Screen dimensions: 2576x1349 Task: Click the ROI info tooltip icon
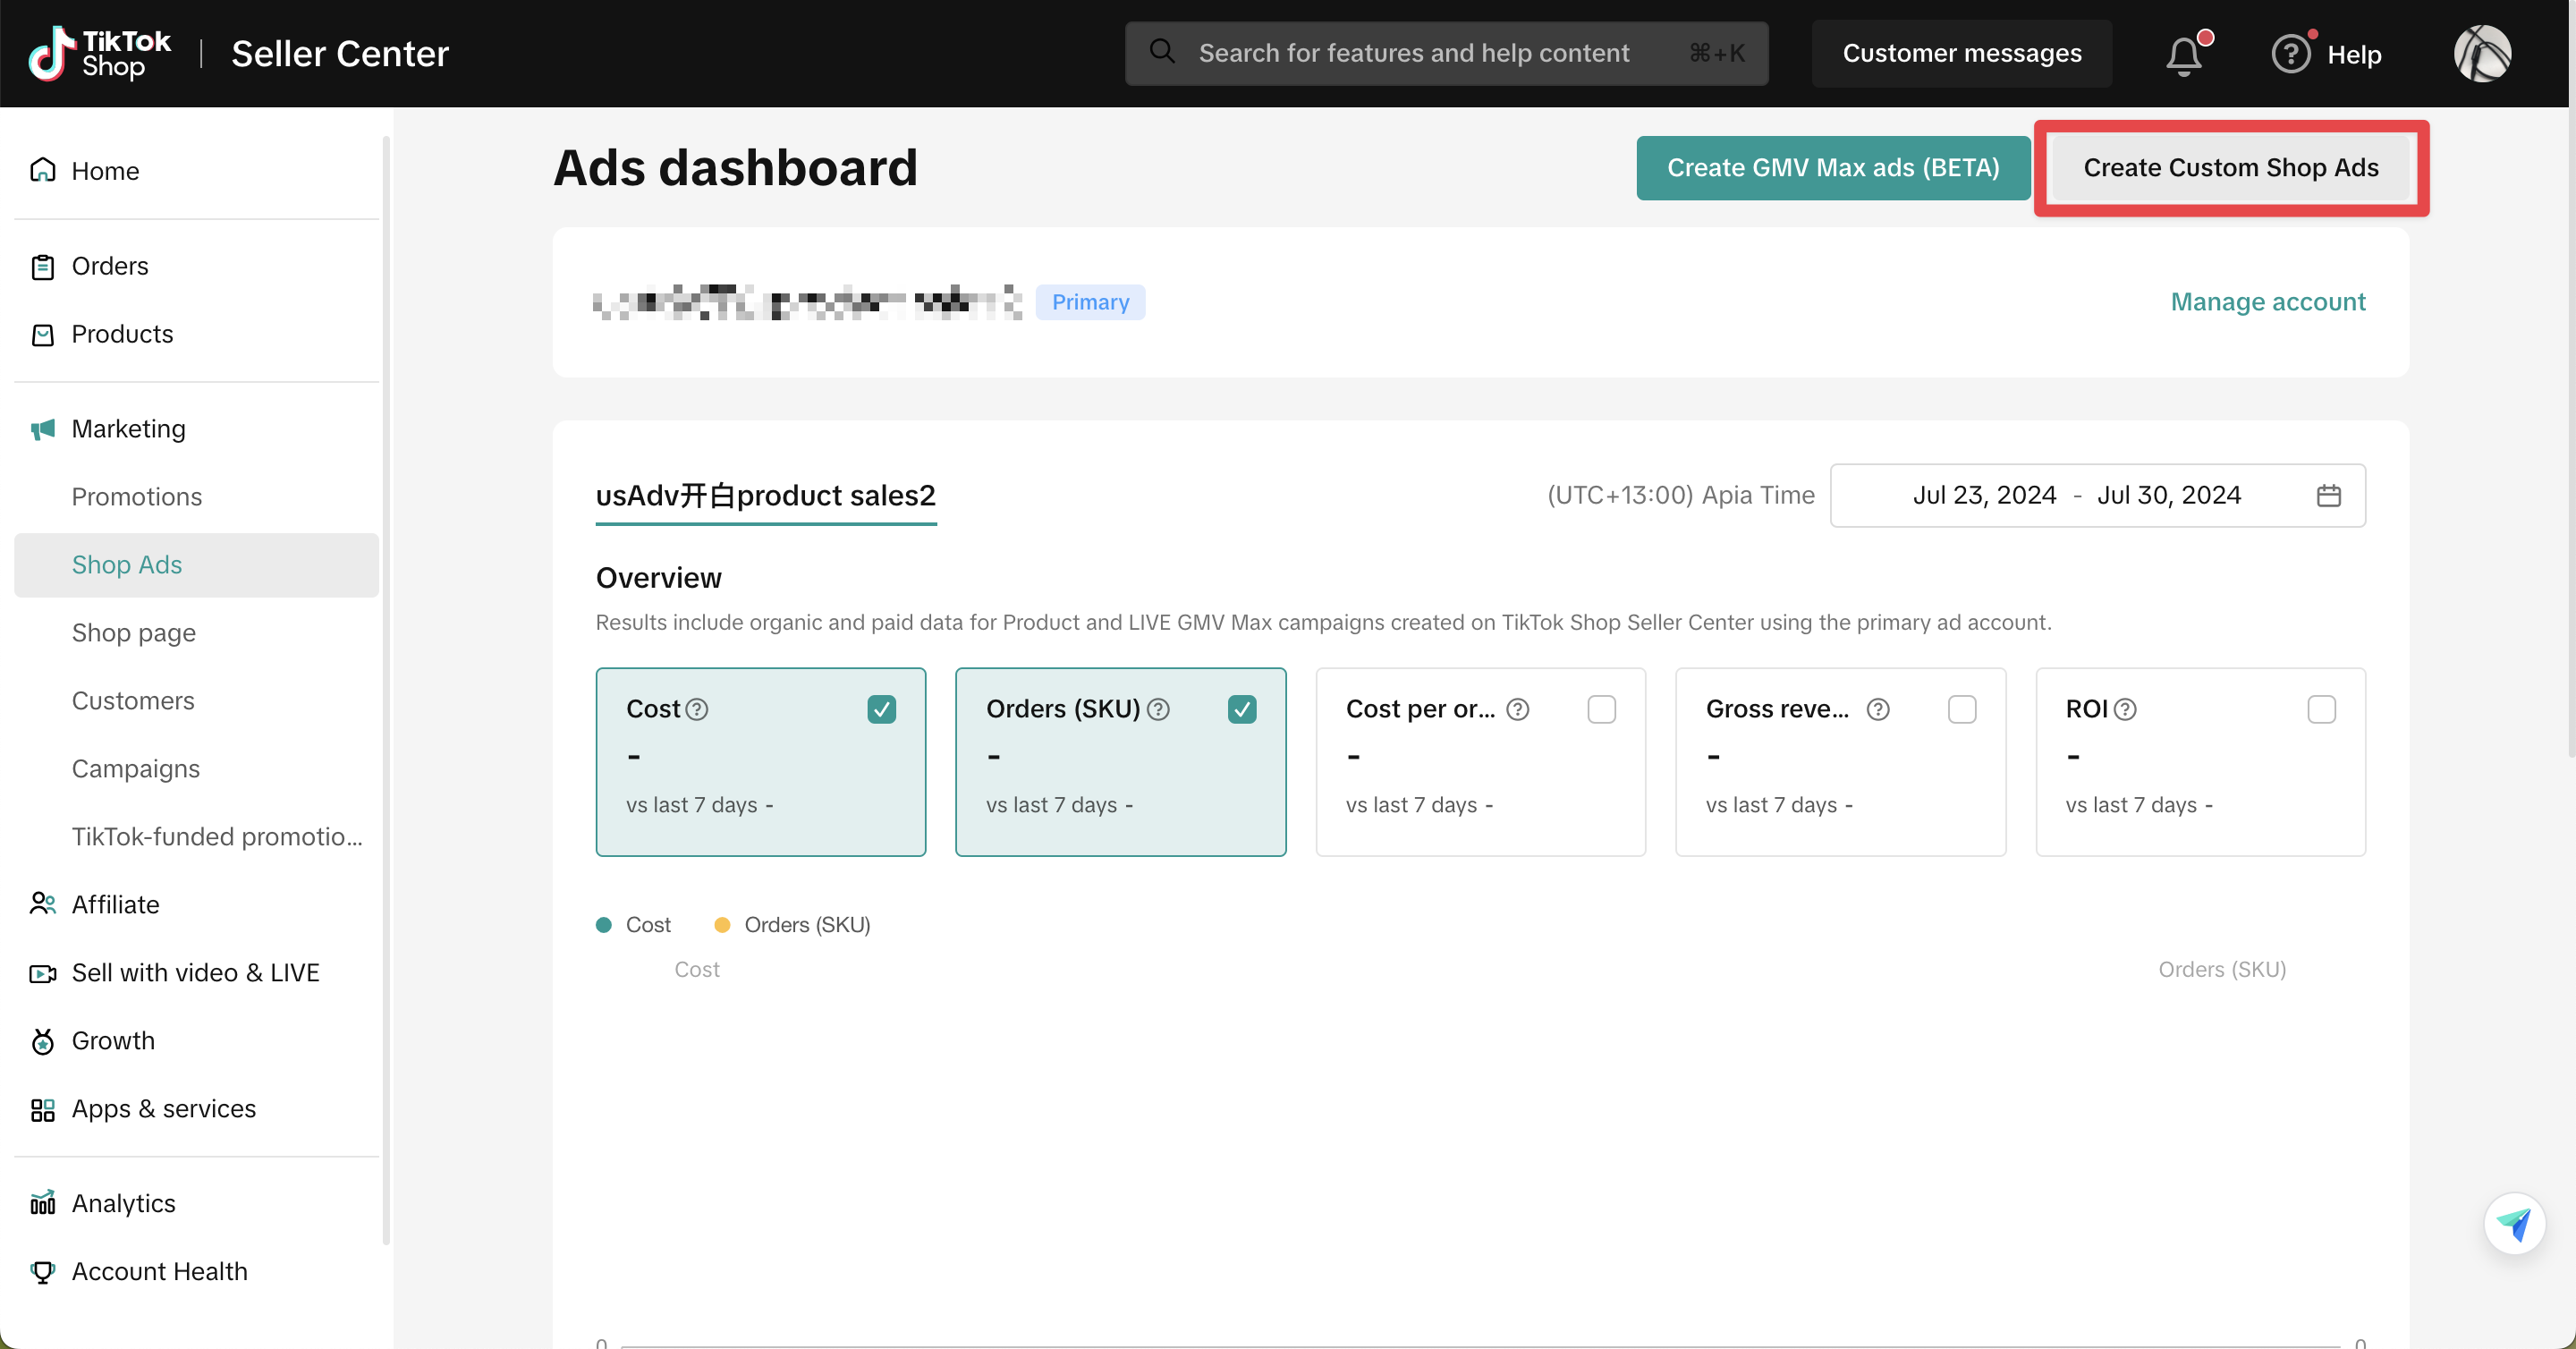(2125, 709)
